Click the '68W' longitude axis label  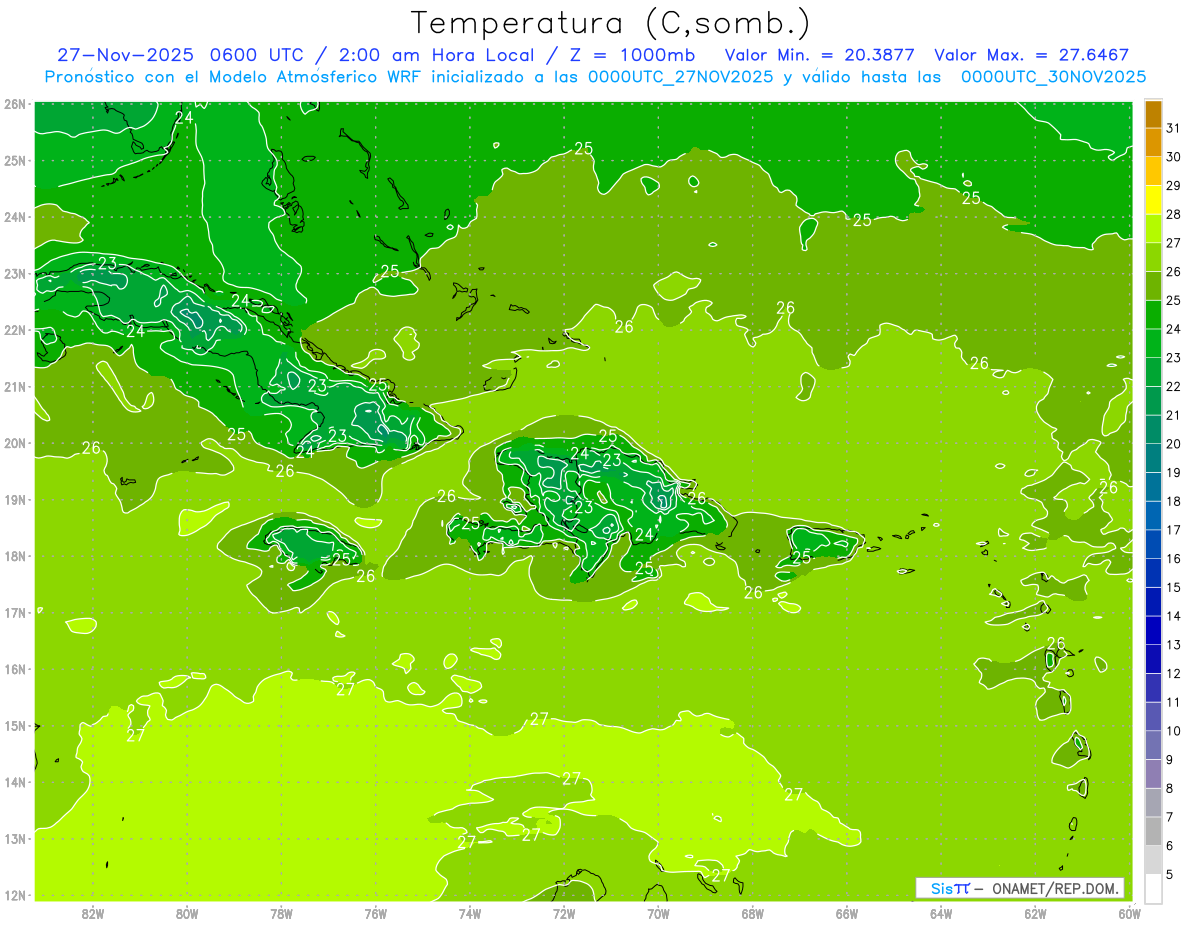point(753,912)
